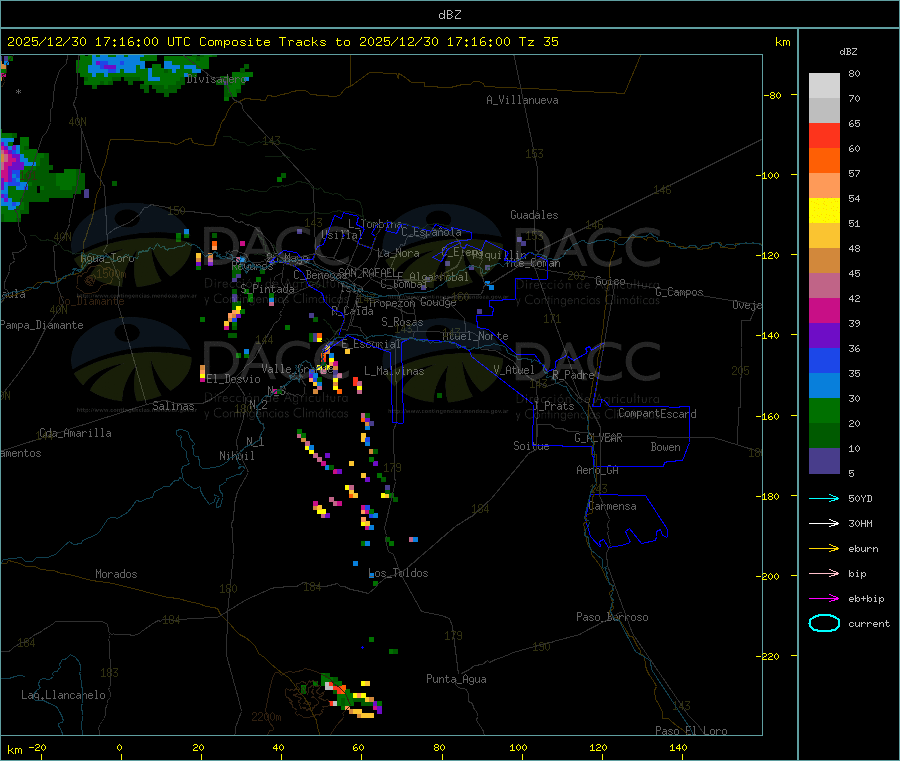Pick the 42 dBZ magenta color swatch
The height and width of the screenshot is (761, 900).
pos(824,310)
